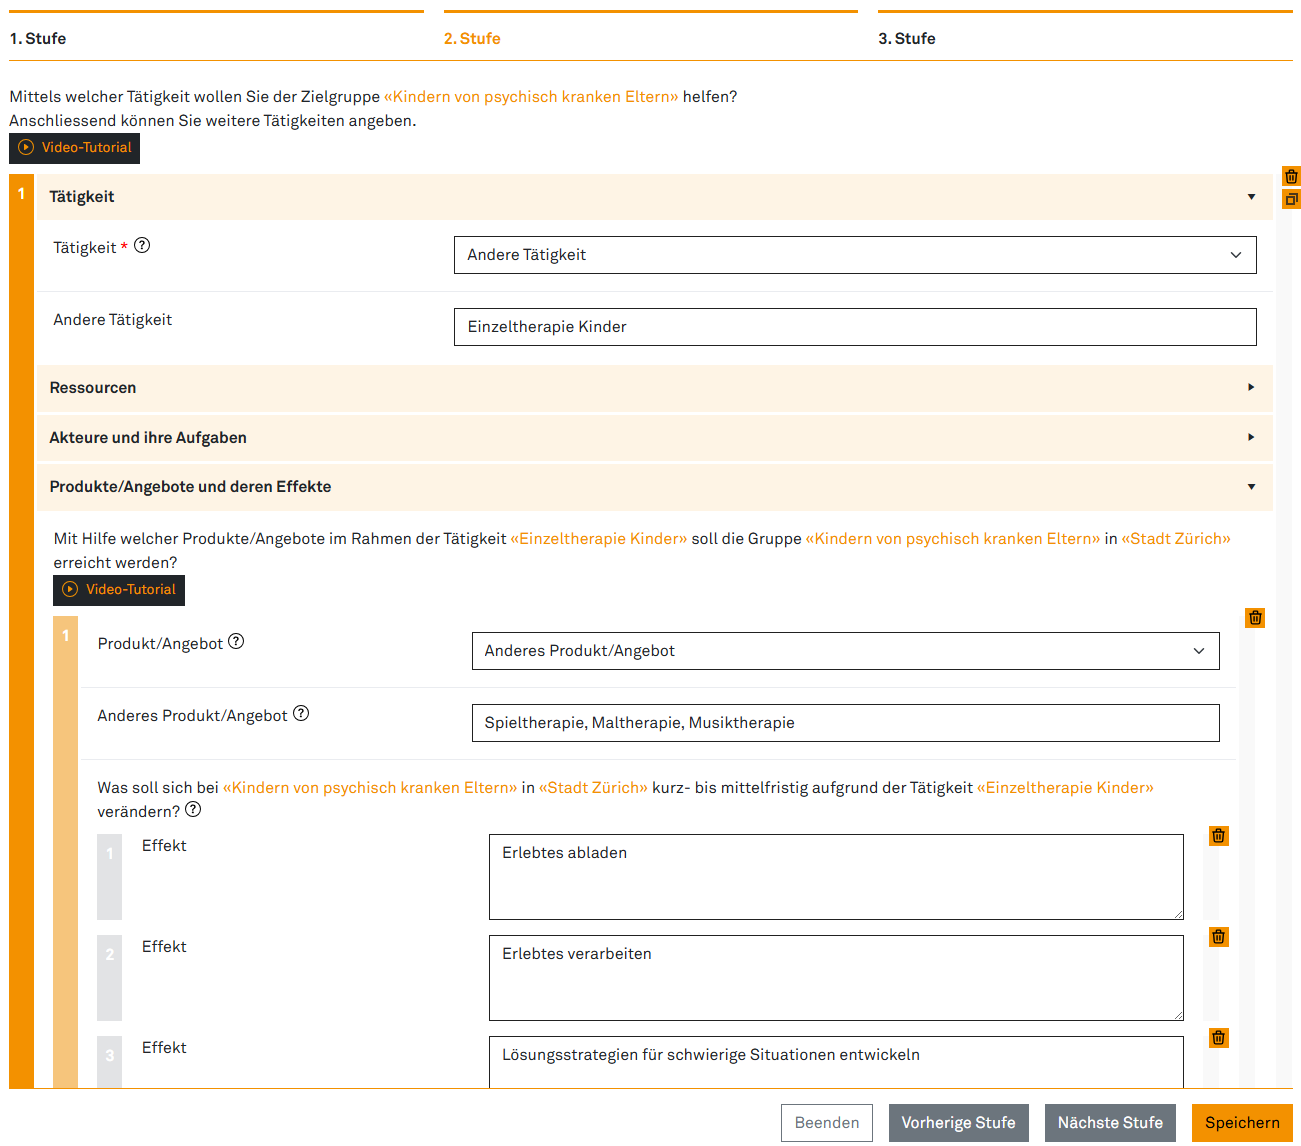The width and height of the screenshot is (1301, 1146).
Task: Remove the 'Erlebtes verarbeiten' effect
Action: (1218, 937)
